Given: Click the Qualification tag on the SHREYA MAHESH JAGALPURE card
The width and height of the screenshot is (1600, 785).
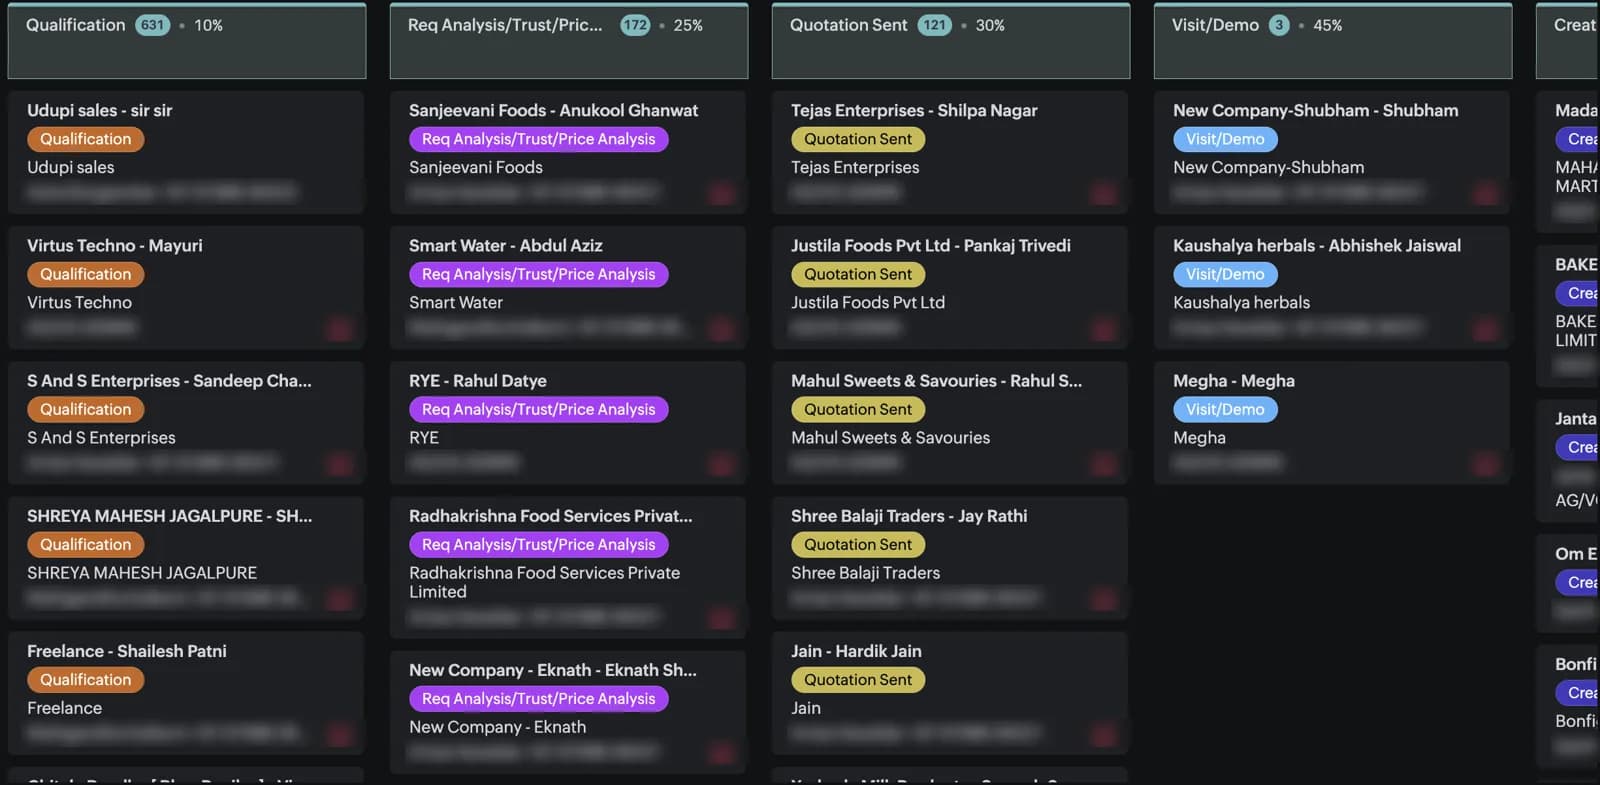Looking at the screenshot, I should pyautogui.click(x=86, y=544).
